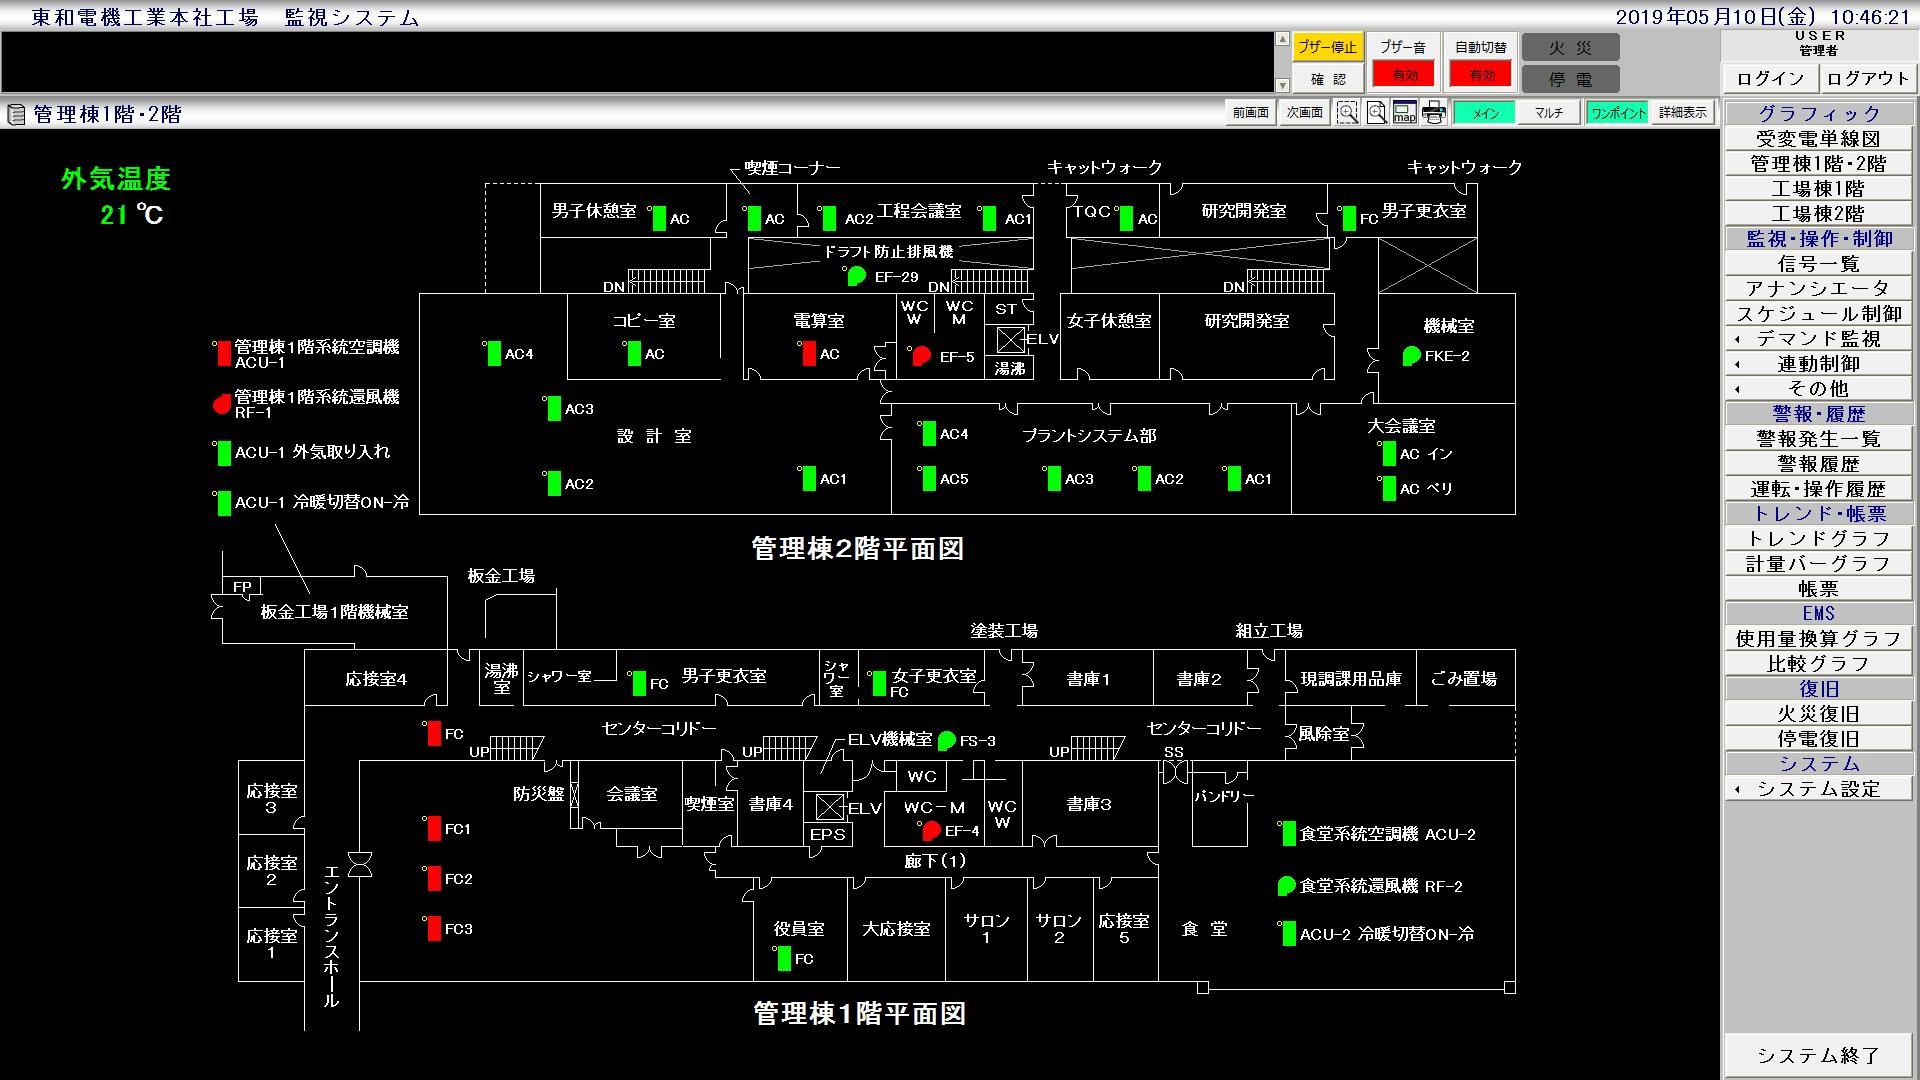Go to 前画面 previous screen
The width and height of the screenshot is (1920, 1080).
(1250, 113)
